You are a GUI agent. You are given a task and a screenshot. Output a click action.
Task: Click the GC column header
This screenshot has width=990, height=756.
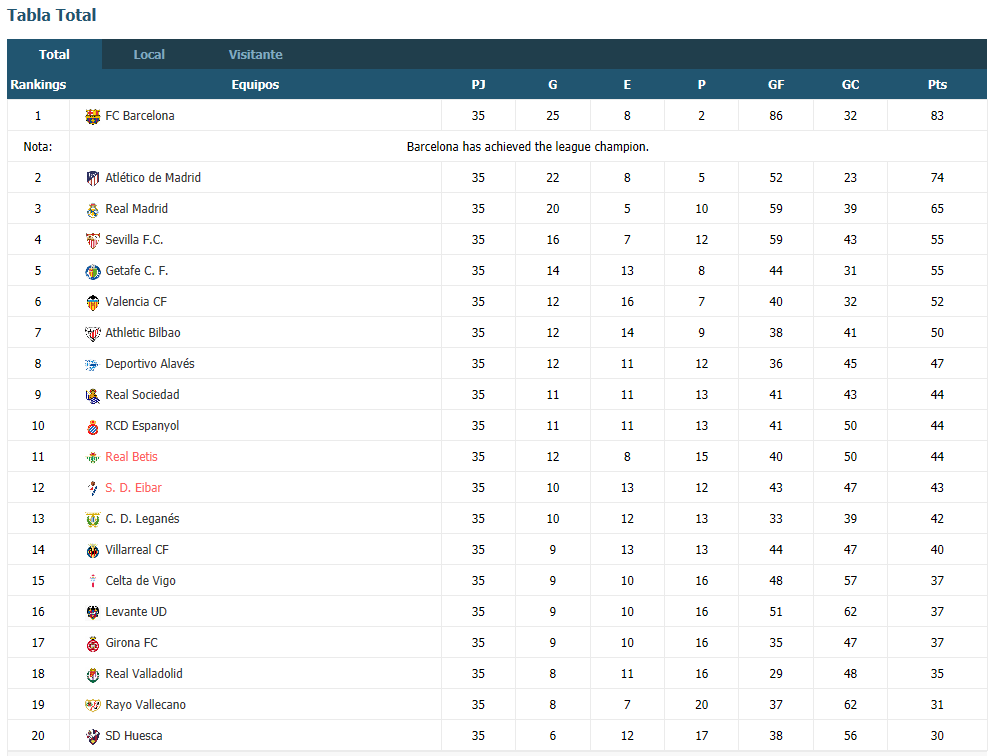tap(850, 84)
